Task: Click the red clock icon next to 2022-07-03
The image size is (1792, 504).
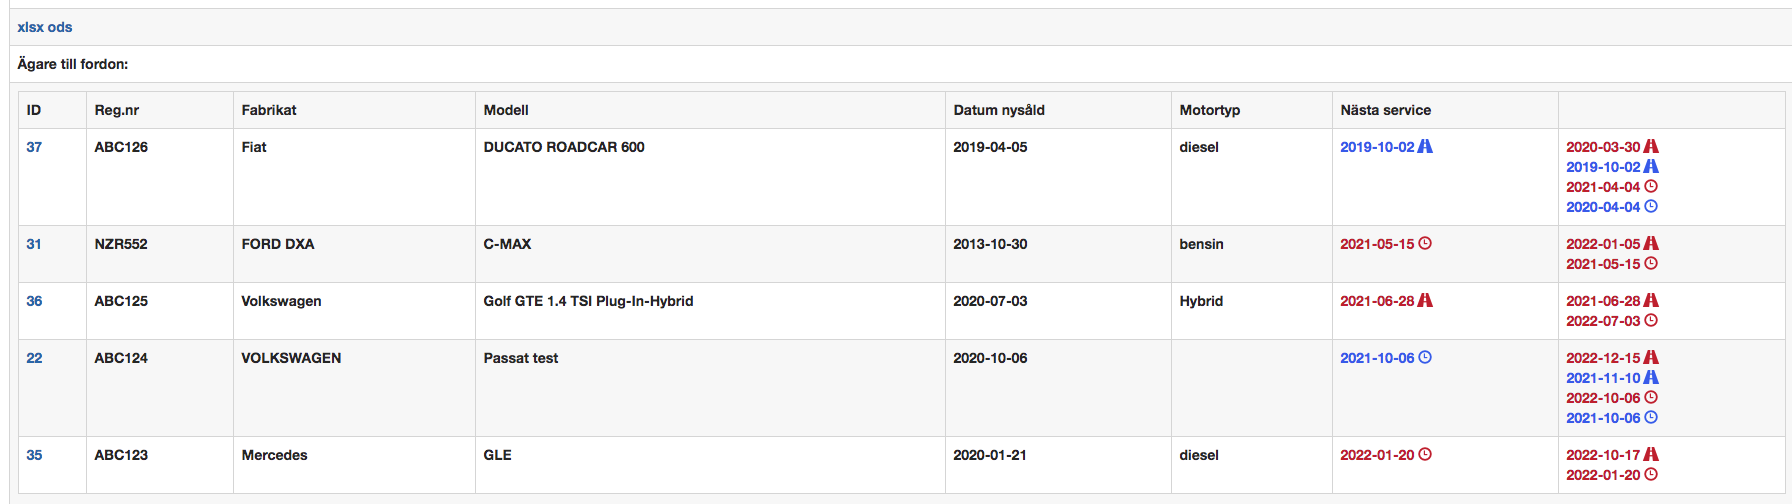Action: [x=1651, y=320]
